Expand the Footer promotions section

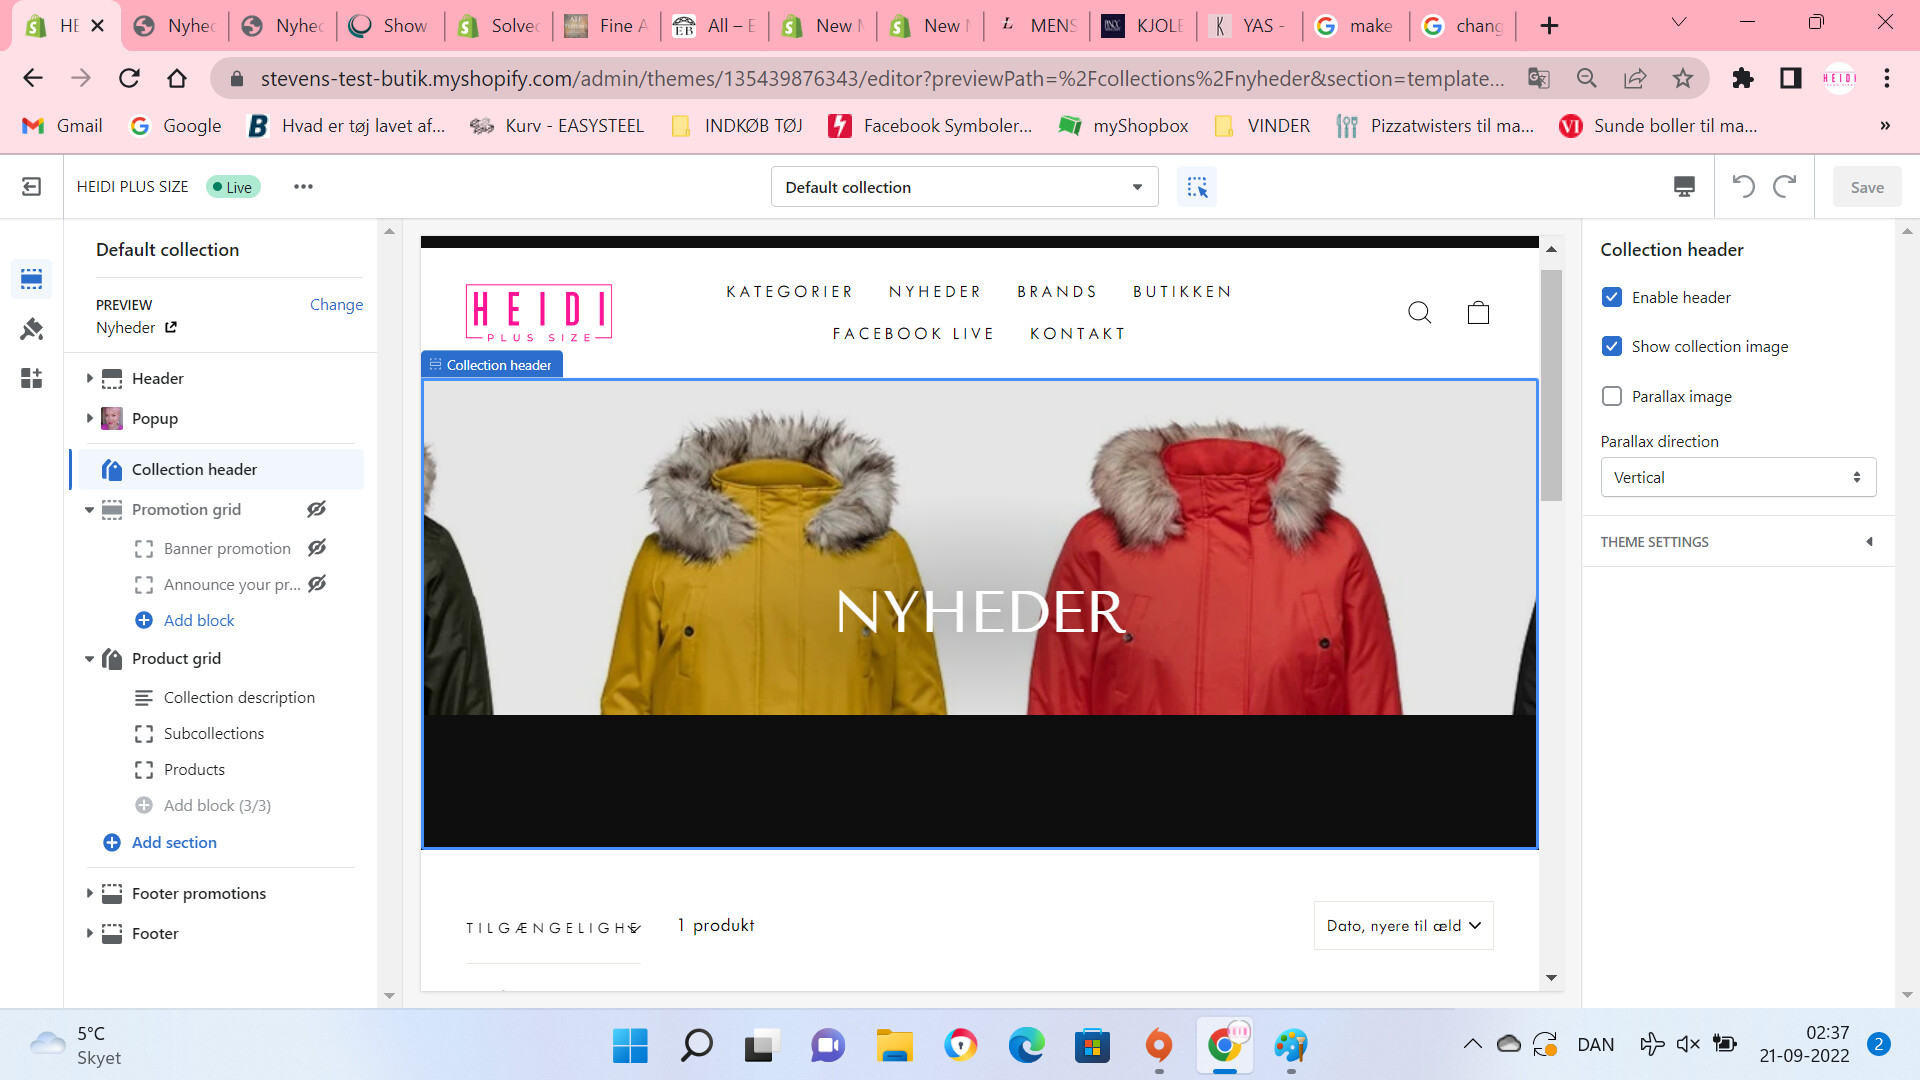(x=89, y=893)
